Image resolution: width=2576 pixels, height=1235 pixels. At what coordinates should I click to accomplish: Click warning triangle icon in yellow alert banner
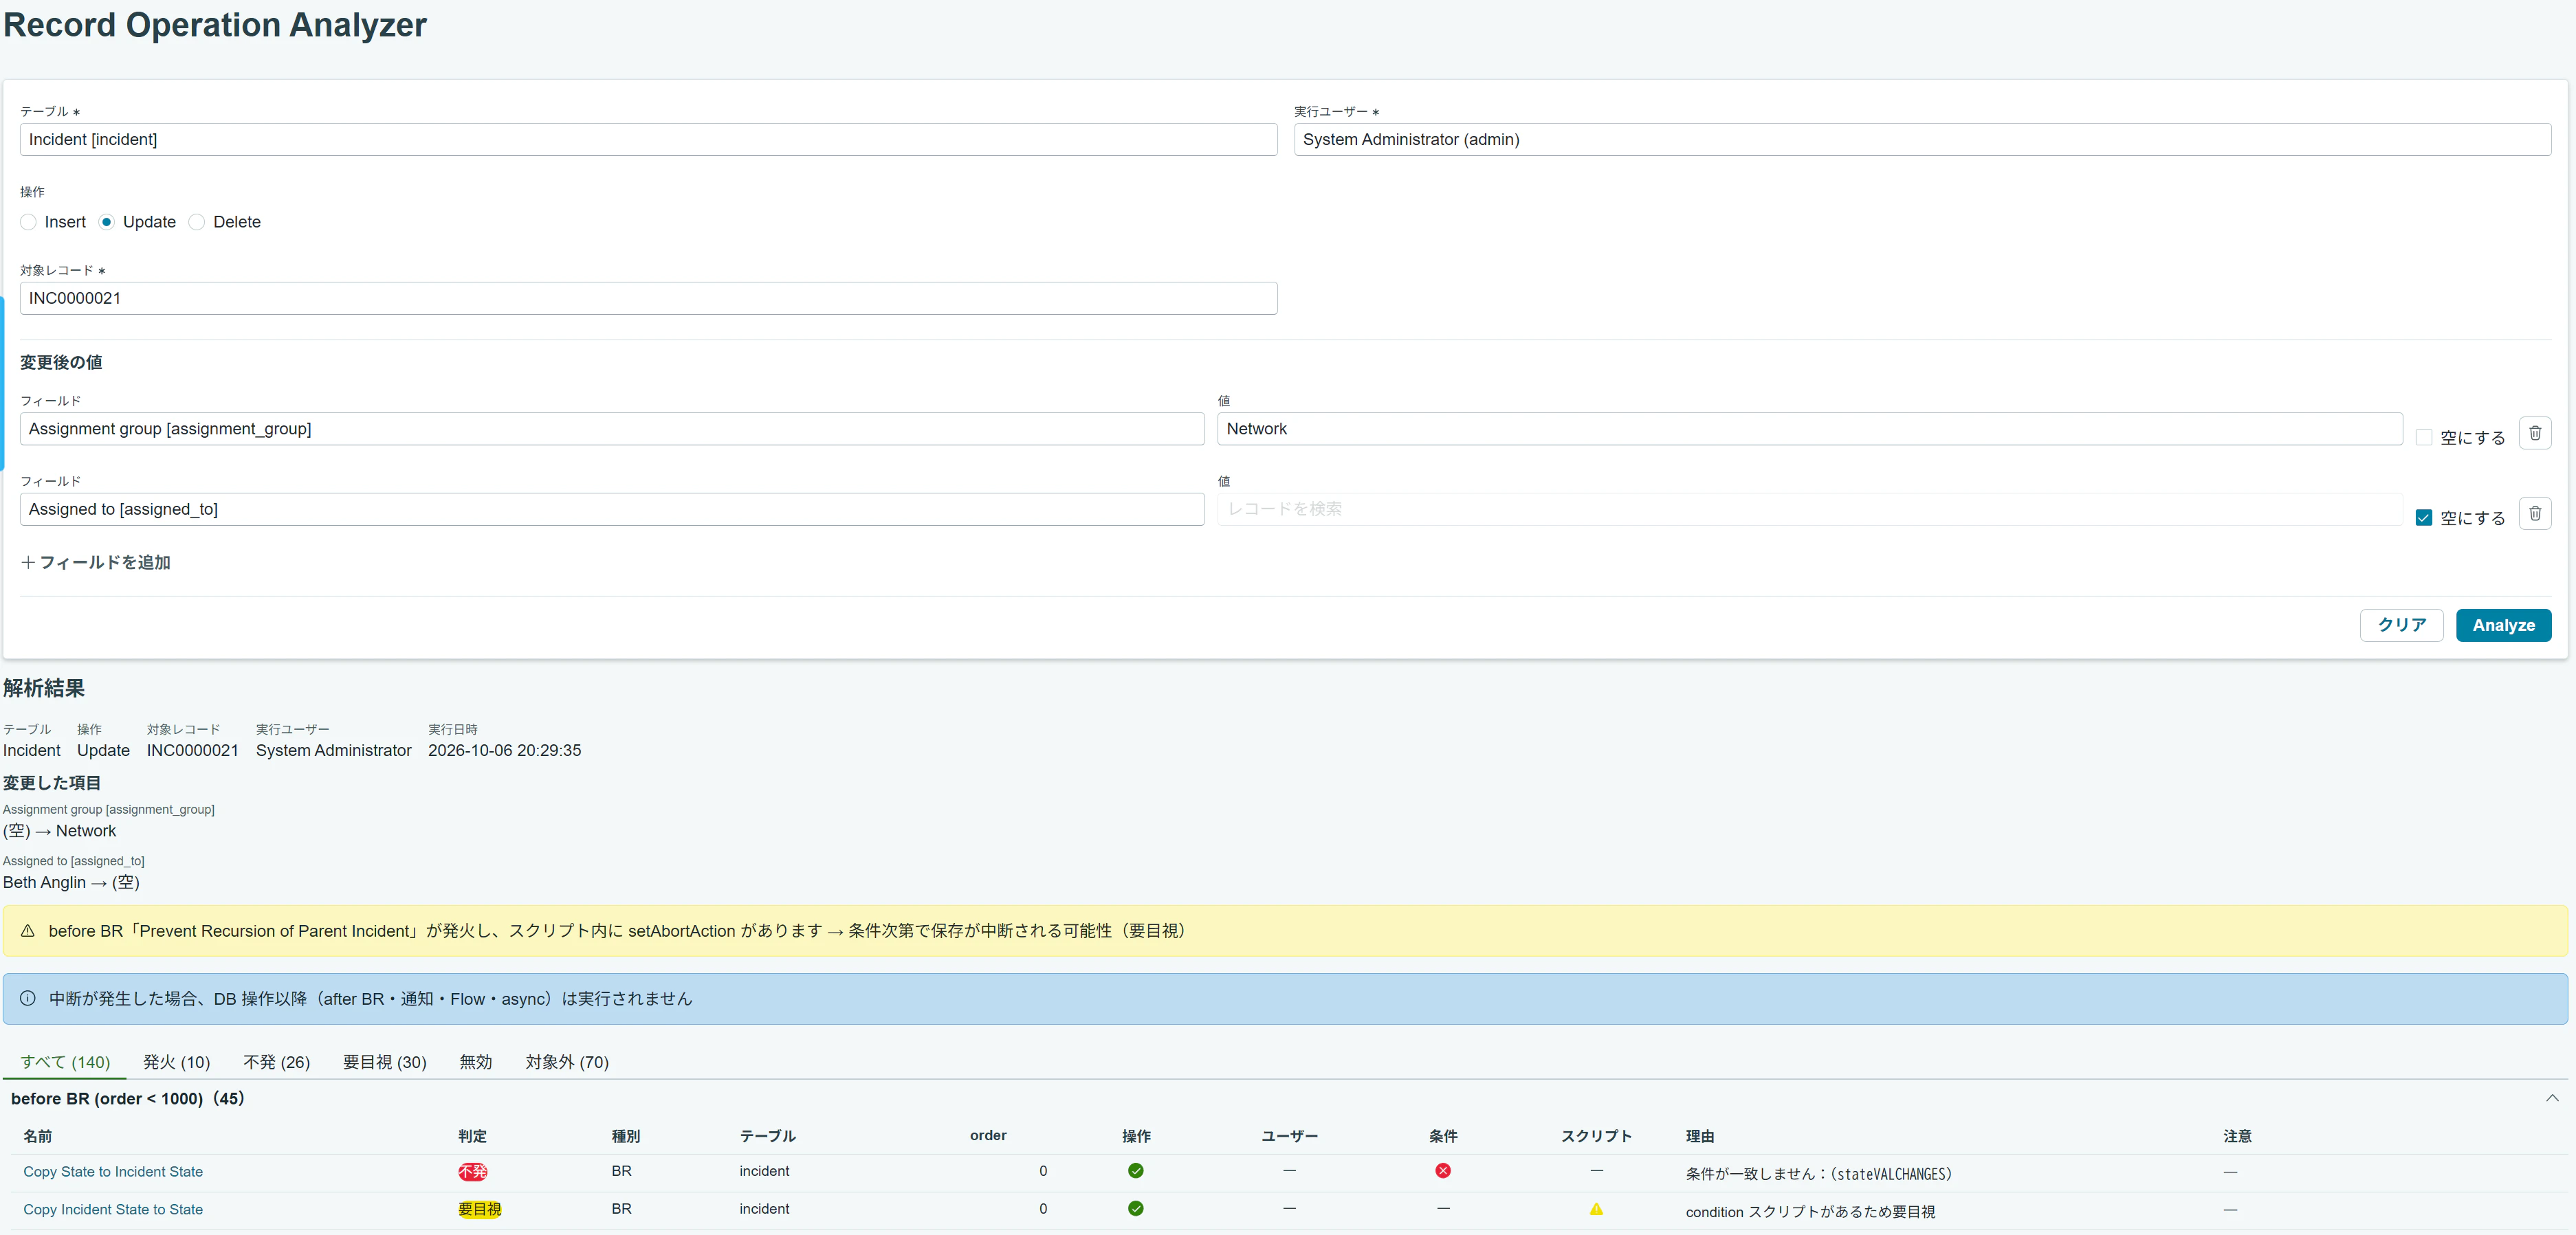click(28, 930)
